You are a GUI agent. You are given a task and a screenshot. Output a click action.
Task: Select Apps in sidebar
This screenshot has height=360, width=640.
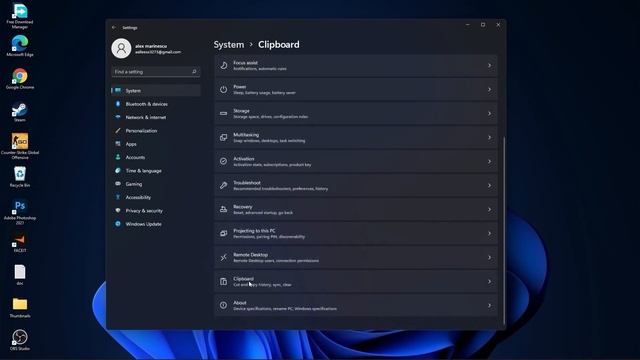[x=156, y=144]
